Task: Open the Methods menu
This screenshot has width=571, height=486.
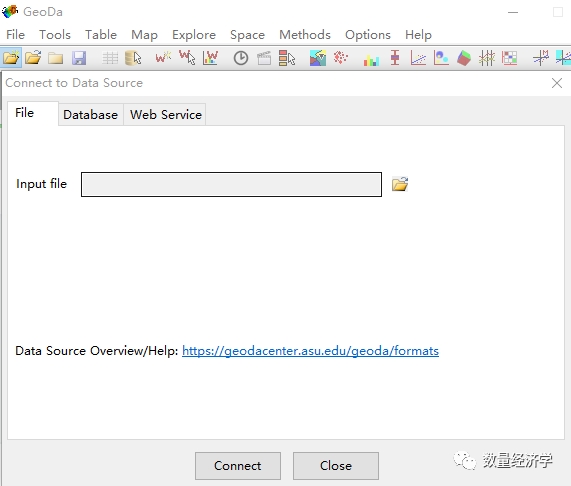Action: click(x=305, y=35)
